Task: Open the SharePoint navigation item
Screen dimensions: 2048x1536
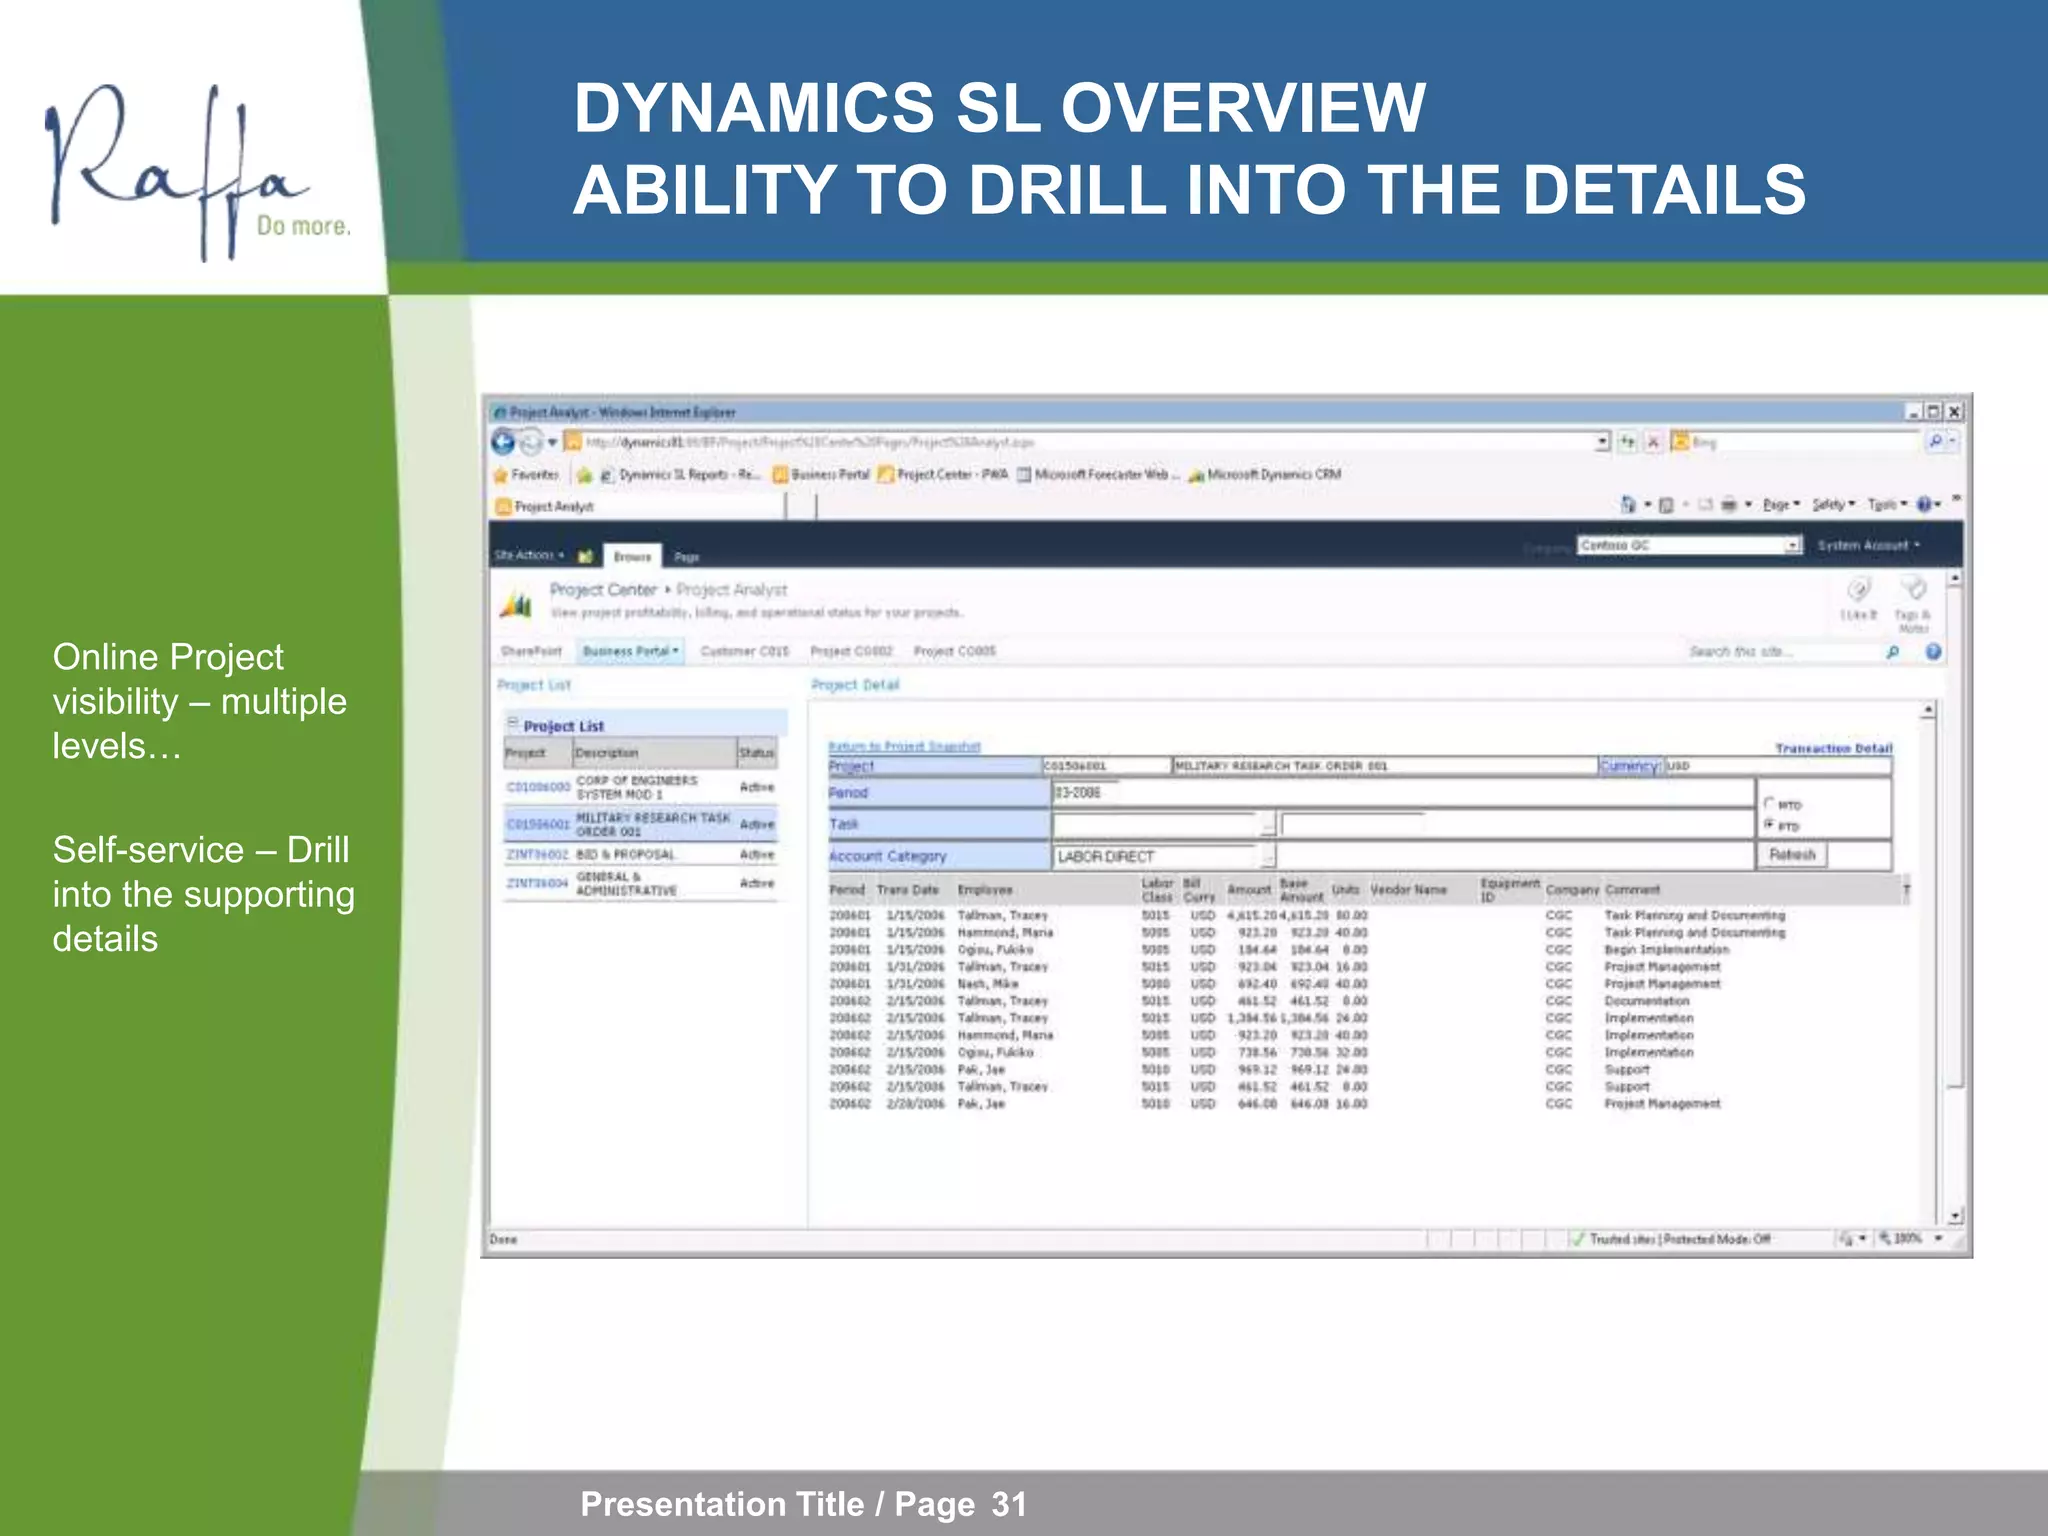Action: pyautogui.click(x=531, y=651)
